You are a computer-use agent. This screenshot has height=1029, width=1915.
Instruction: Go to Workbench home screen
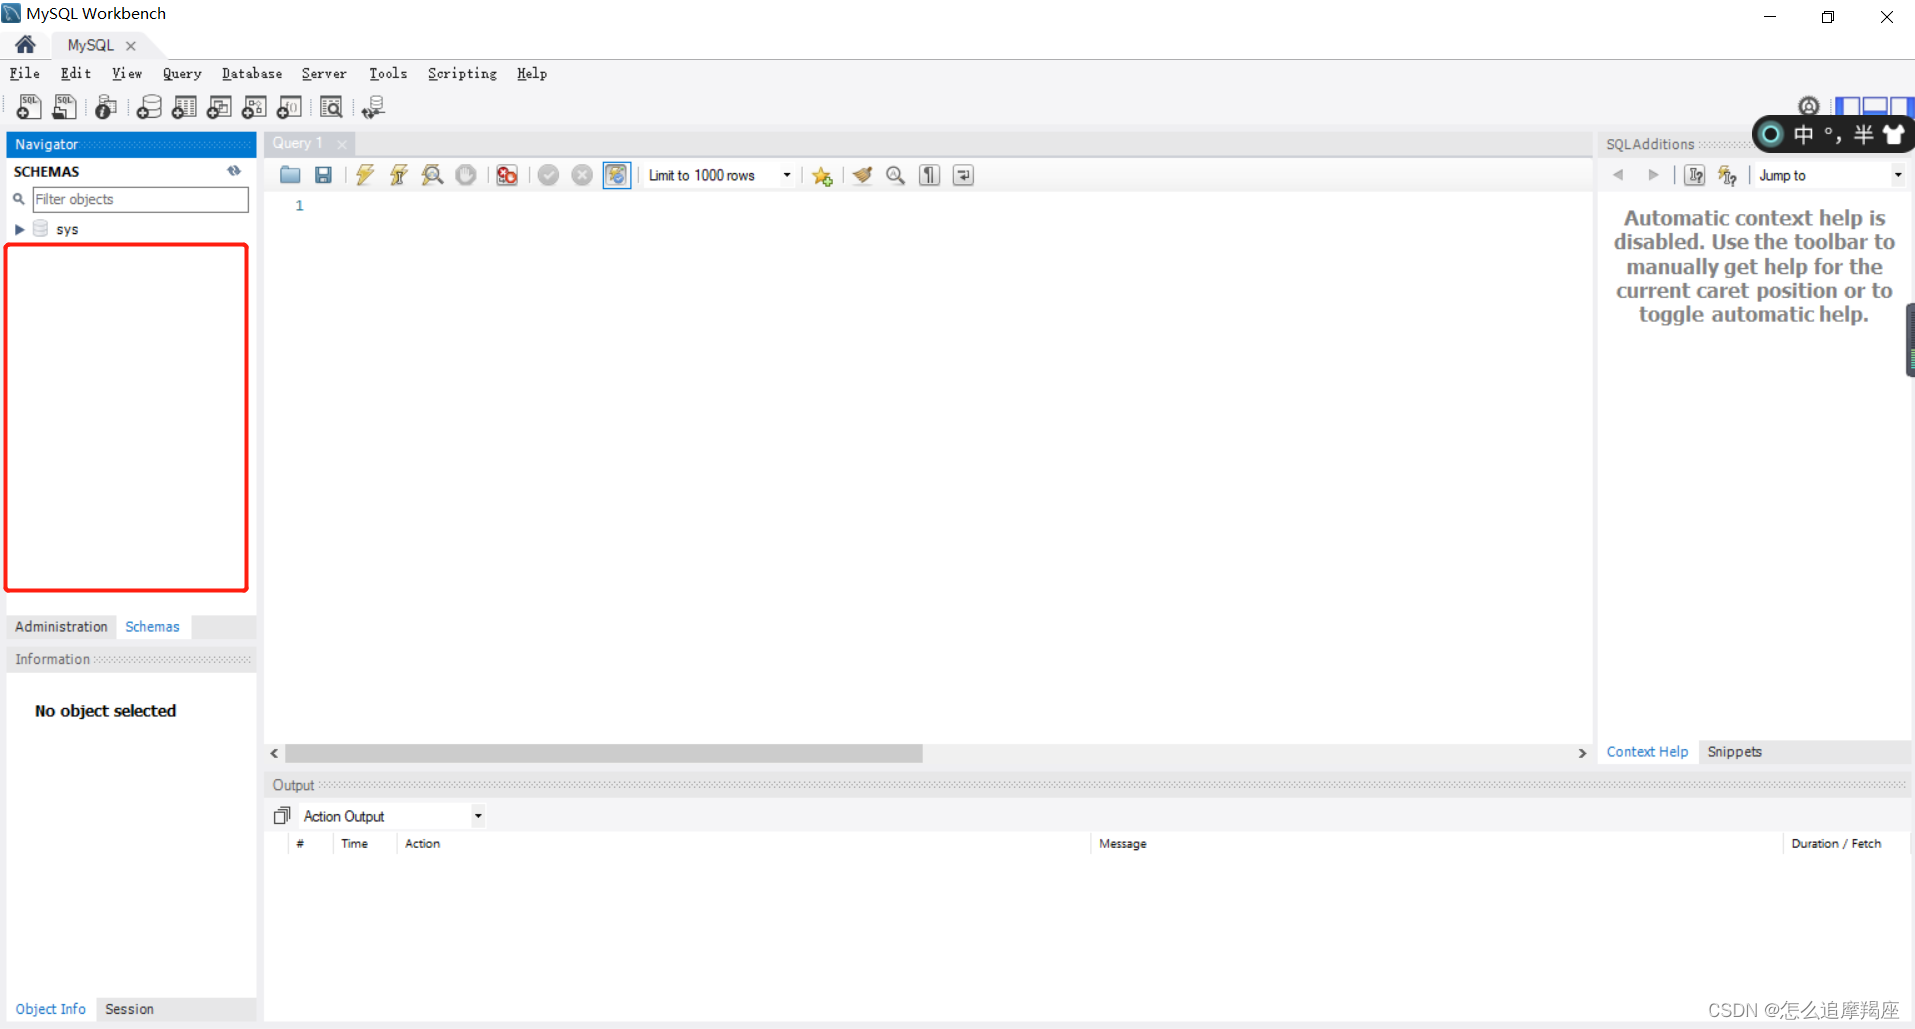[26, 44]
